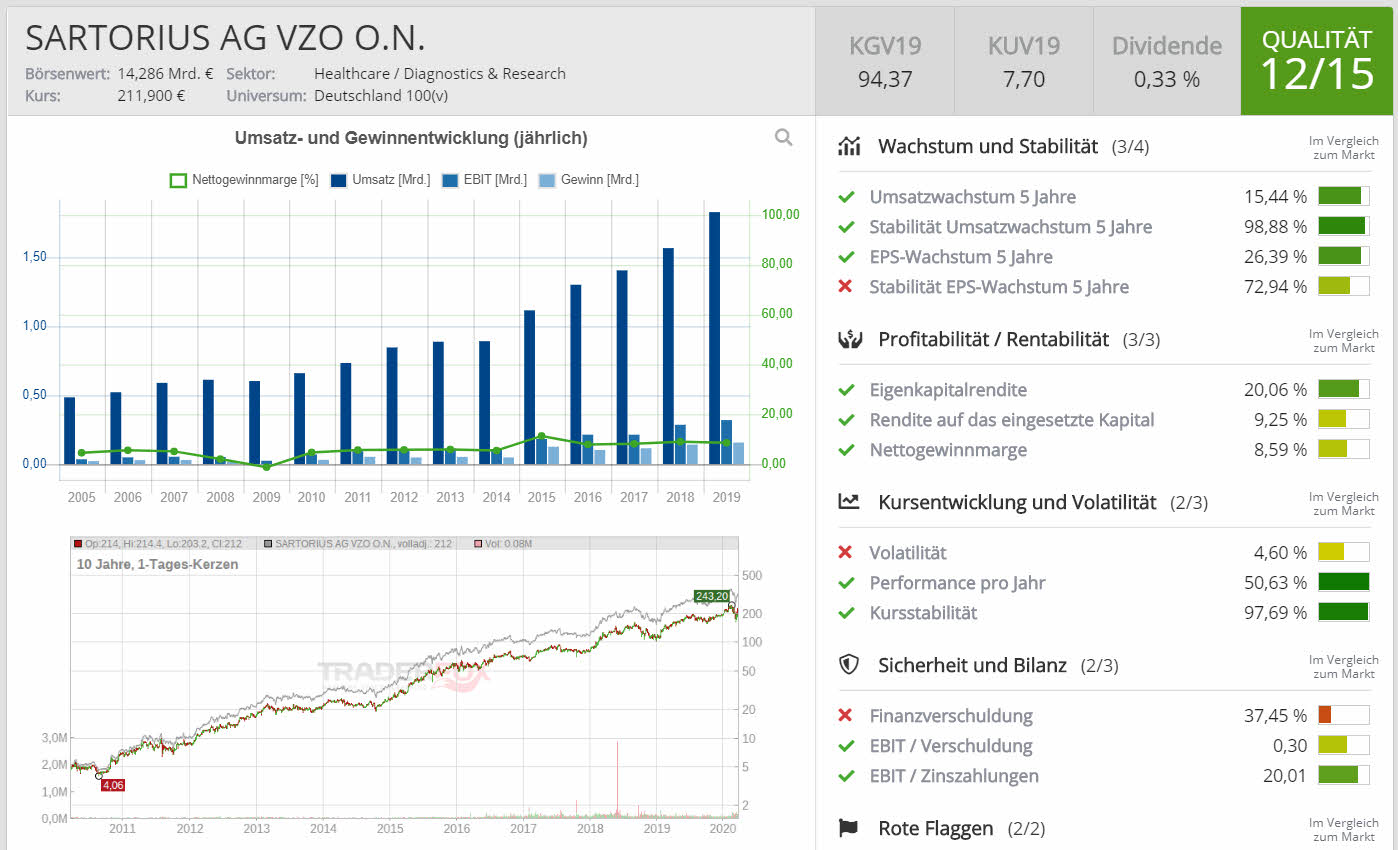Click green checkmark beside Umsatzwachstum 5 Jahre

pos(846,197)
